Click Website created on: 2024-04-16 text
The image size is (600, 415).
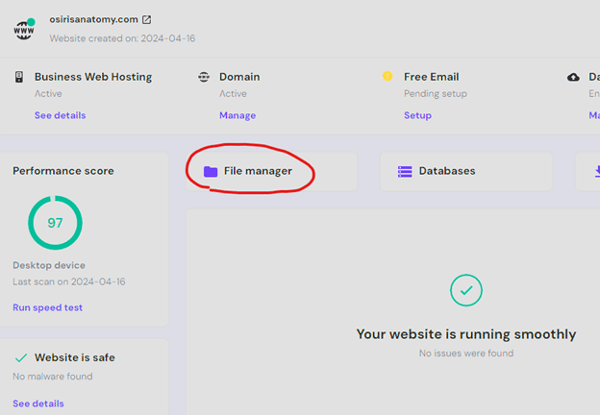pyautogui.click(x=122, y=38)
